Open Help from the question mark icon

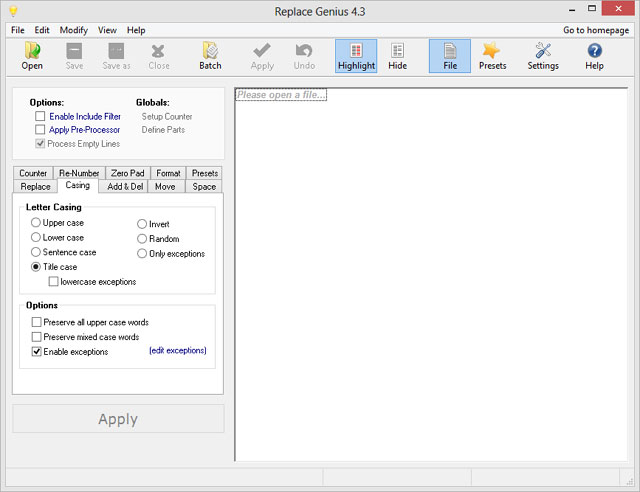(594, 56)
